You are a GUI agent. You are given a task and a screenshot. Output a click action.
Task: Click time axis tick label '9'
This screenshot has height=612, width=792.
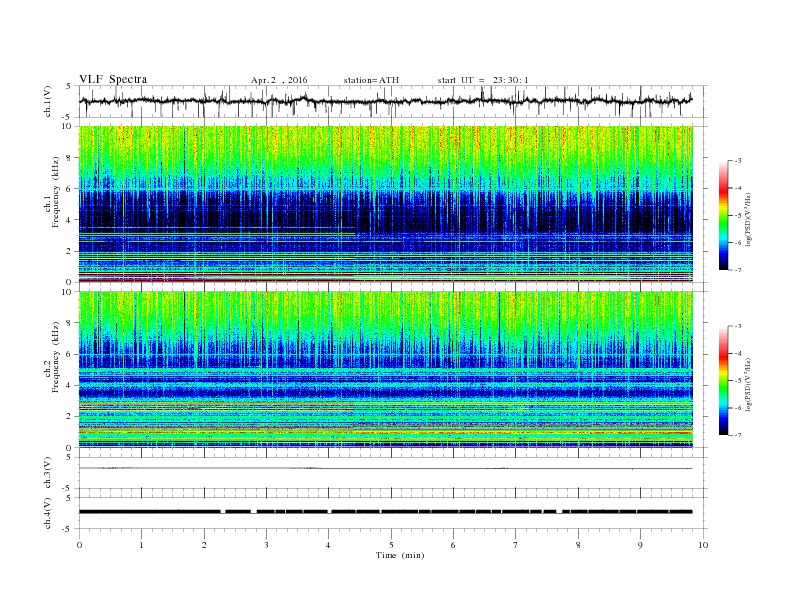coord(640,545)
